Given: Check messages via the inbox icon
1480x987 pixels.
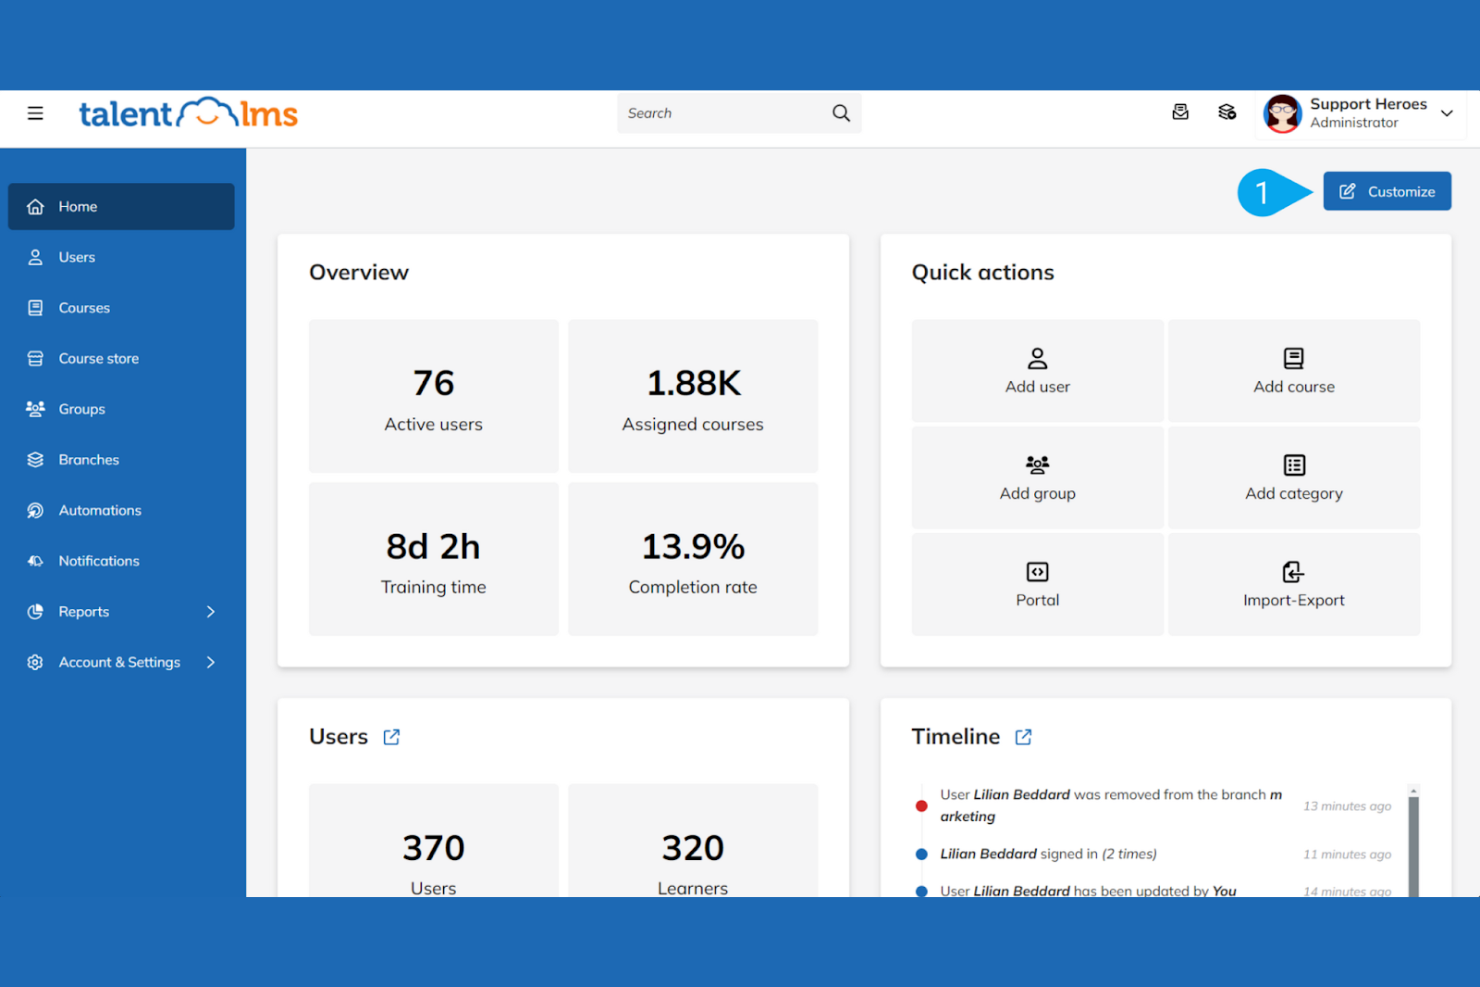Looking at the screenshot, I should (1180, 112).
